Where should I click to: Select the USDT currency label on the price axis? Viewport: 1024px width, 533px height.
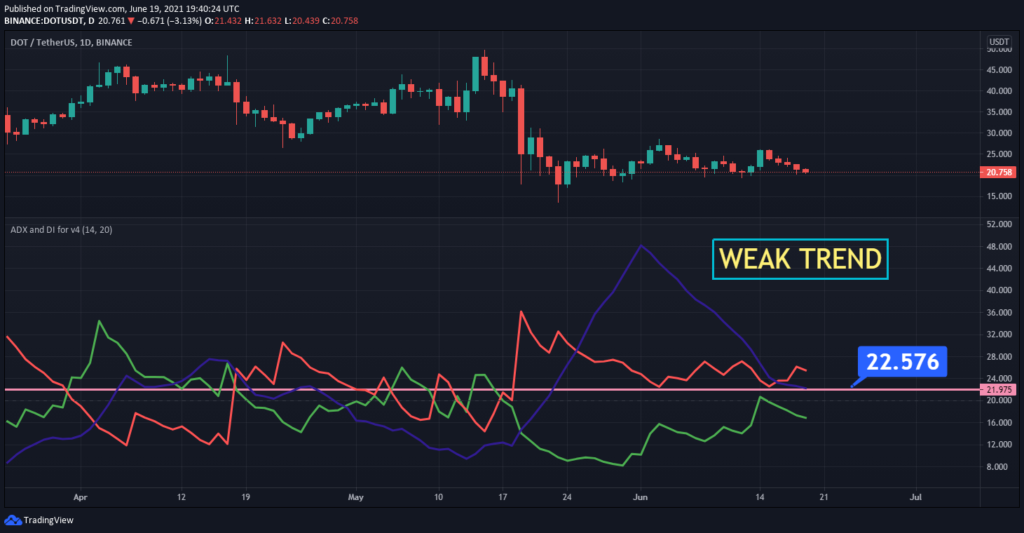click(x=999, y=42)
